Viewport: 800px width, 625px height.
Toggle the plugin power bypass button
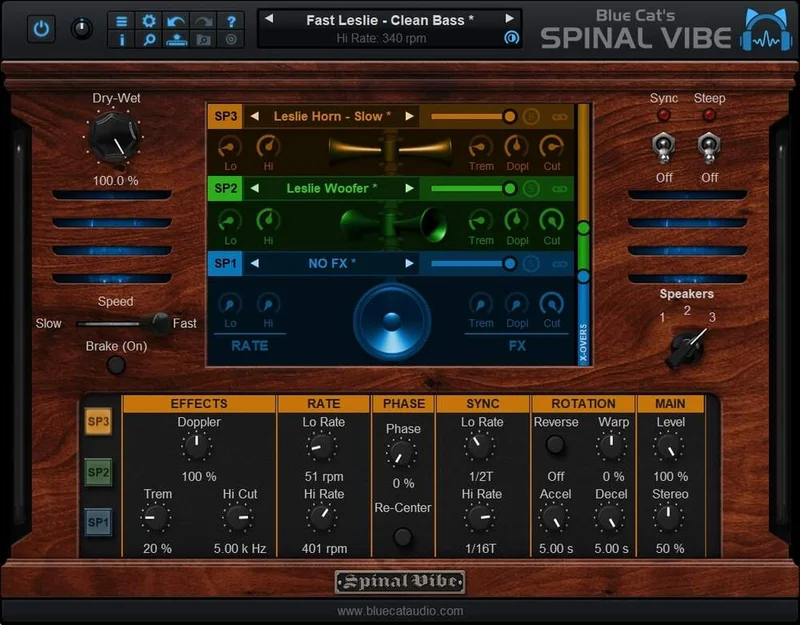(x=41, y=29)
